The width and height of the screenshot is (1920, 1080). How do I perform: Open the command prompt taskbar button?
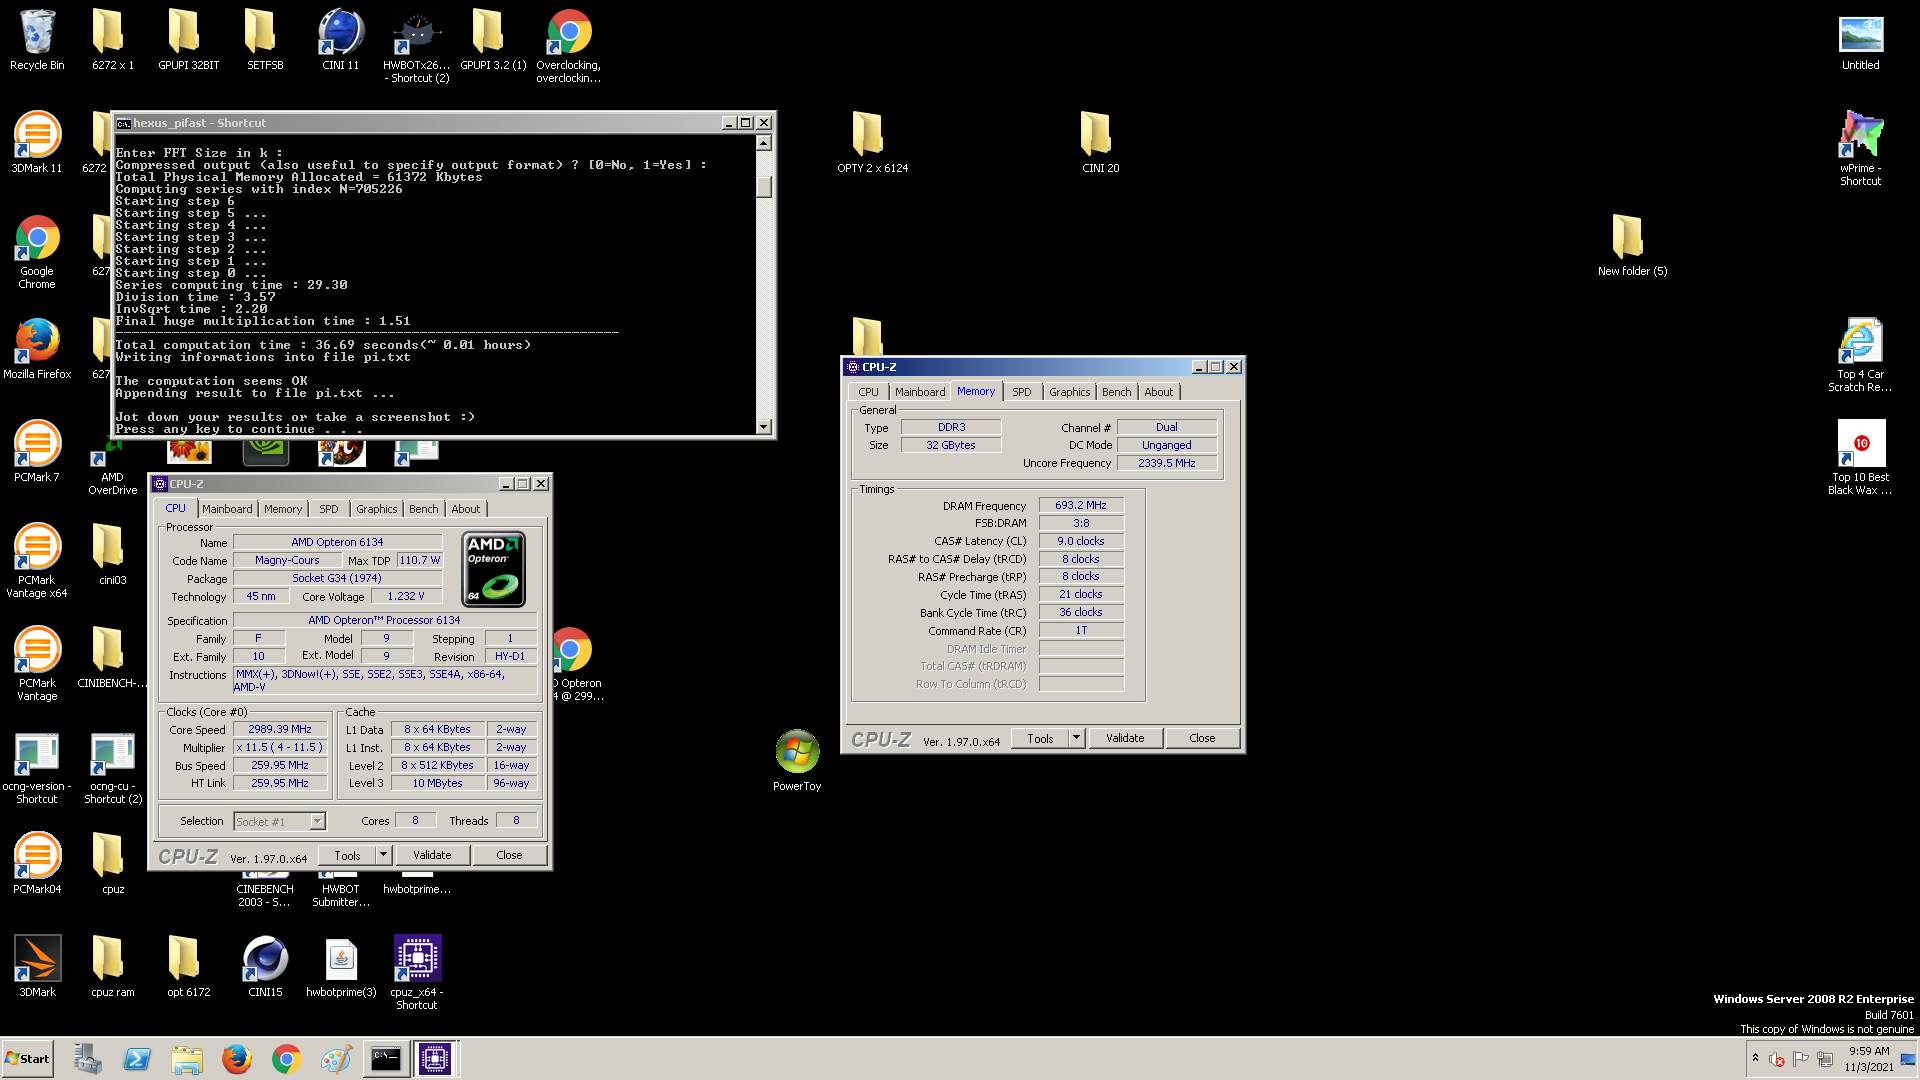(x=386, y=1059)
